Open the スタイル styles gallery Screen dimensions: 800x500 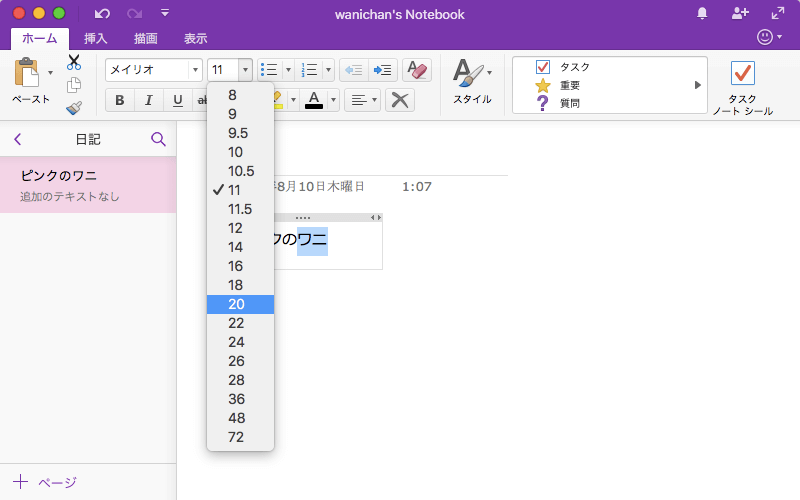click(x=472, y=82)
